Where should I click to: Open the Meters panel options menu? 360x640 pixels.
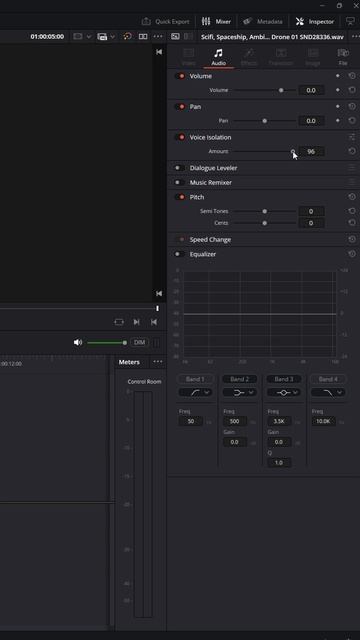(158, 362)
